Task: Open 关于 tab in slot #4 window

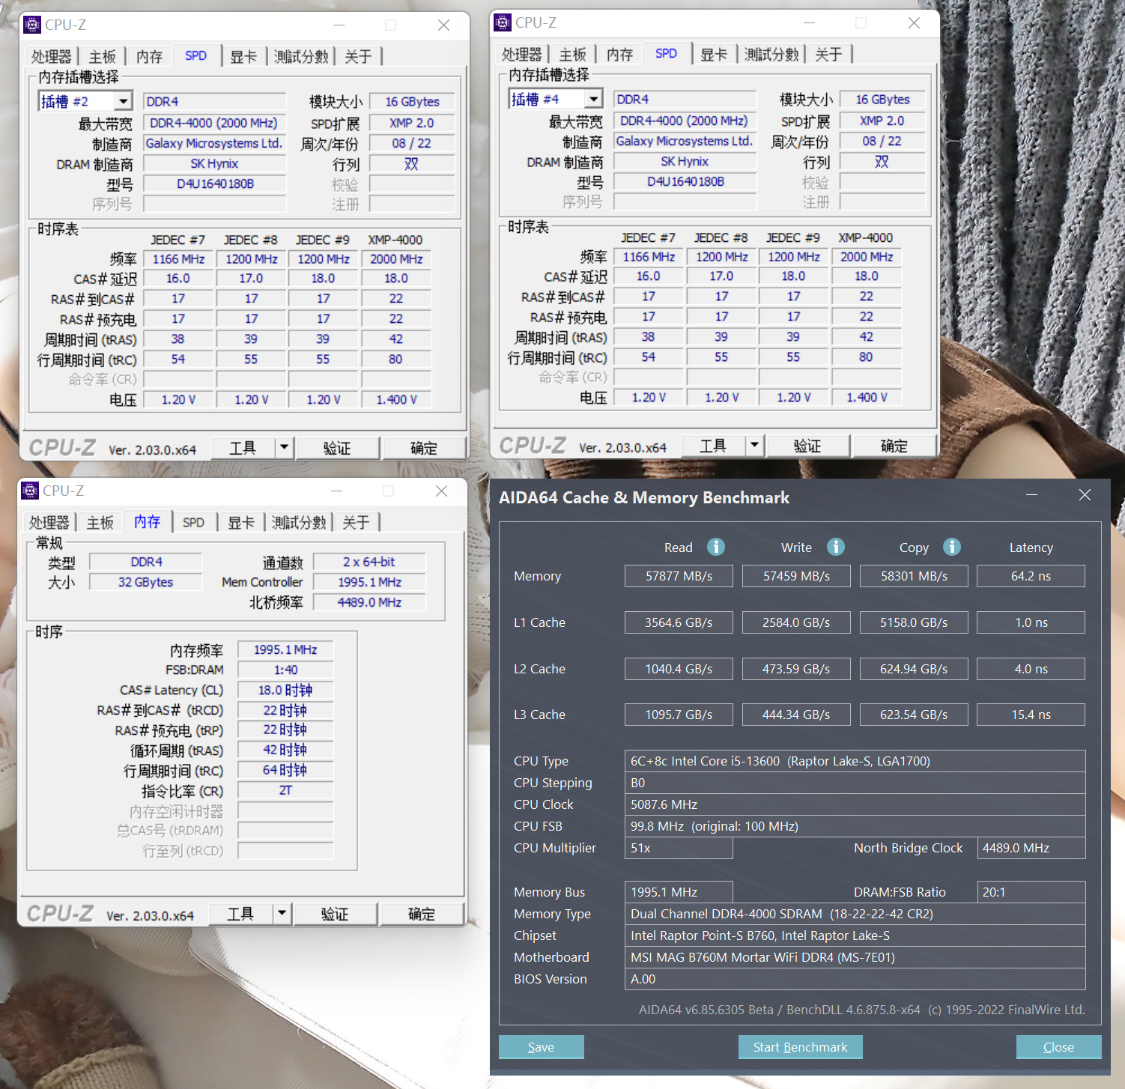Action: [x=829, y=55]
